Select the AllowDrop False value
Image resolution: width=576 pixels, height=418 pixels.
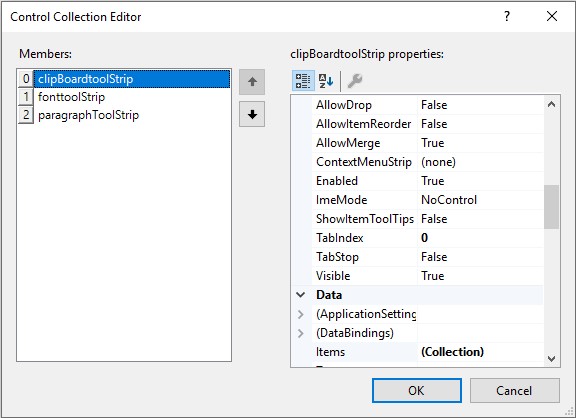(480, 105)
